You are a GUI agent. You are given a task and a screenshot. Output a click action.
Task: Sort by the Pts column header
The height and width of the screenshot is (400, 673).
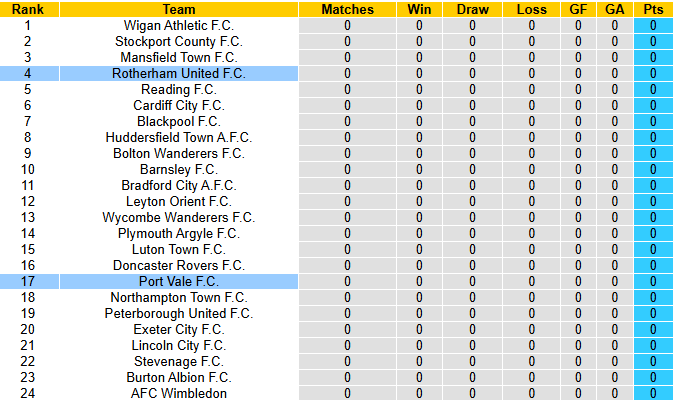[653, 9]
